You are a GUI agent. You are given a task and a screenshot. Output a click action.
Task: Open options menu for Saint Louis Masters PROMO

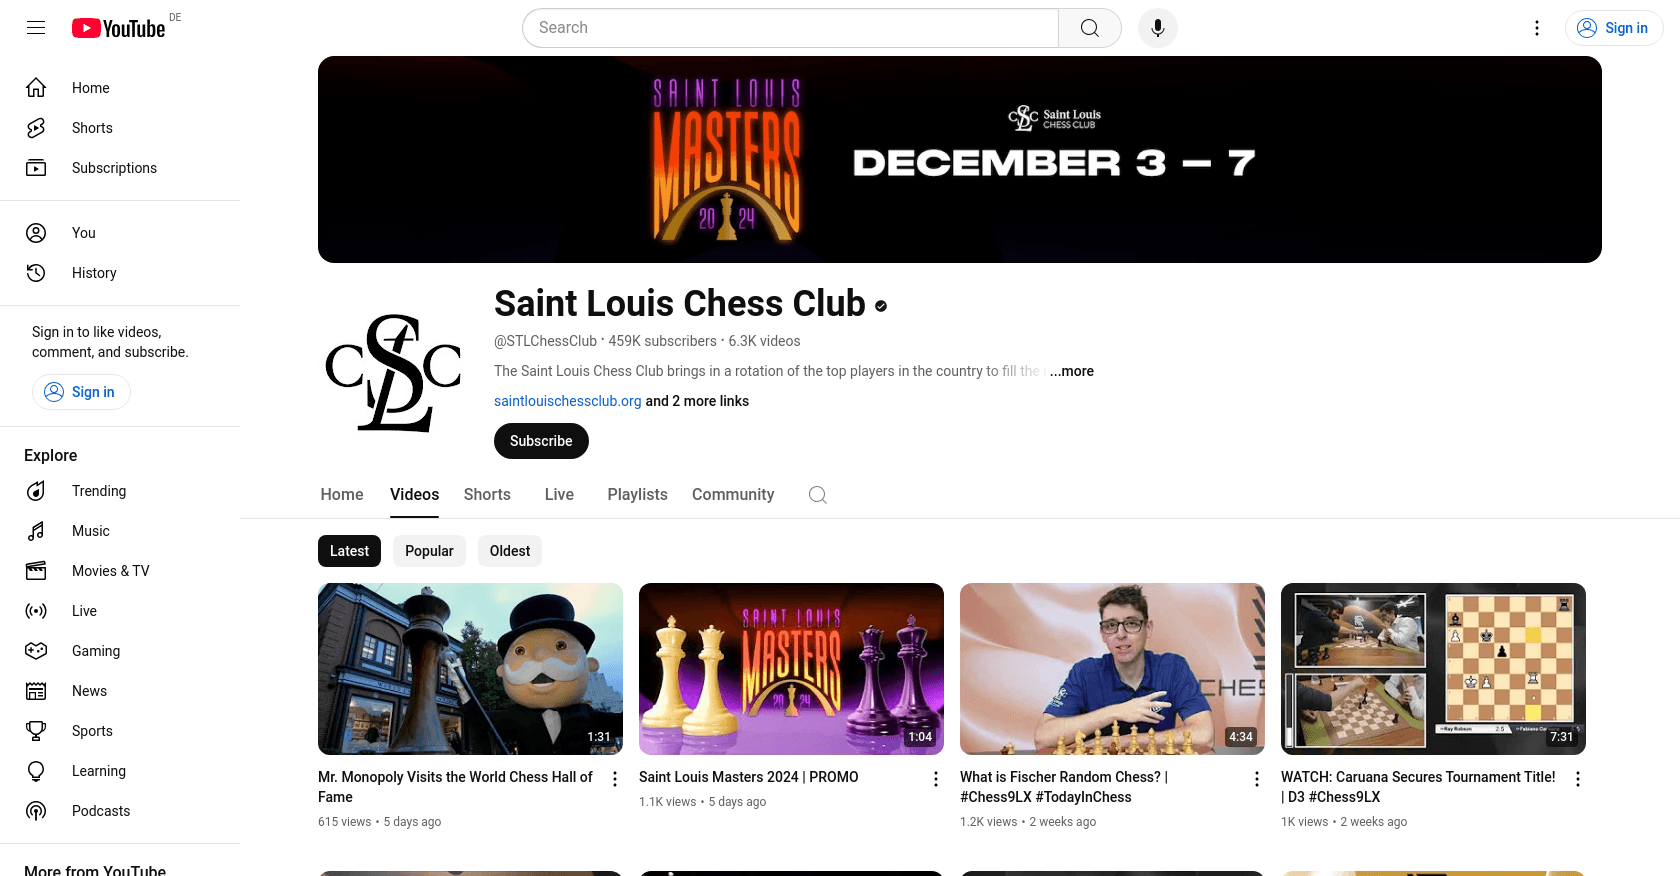[936, 779]
